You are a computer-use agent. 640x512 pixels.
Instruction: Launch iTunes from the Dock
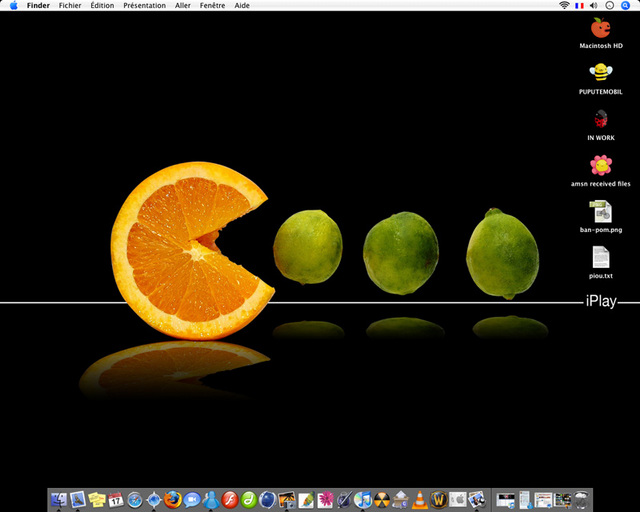point(362,499)
